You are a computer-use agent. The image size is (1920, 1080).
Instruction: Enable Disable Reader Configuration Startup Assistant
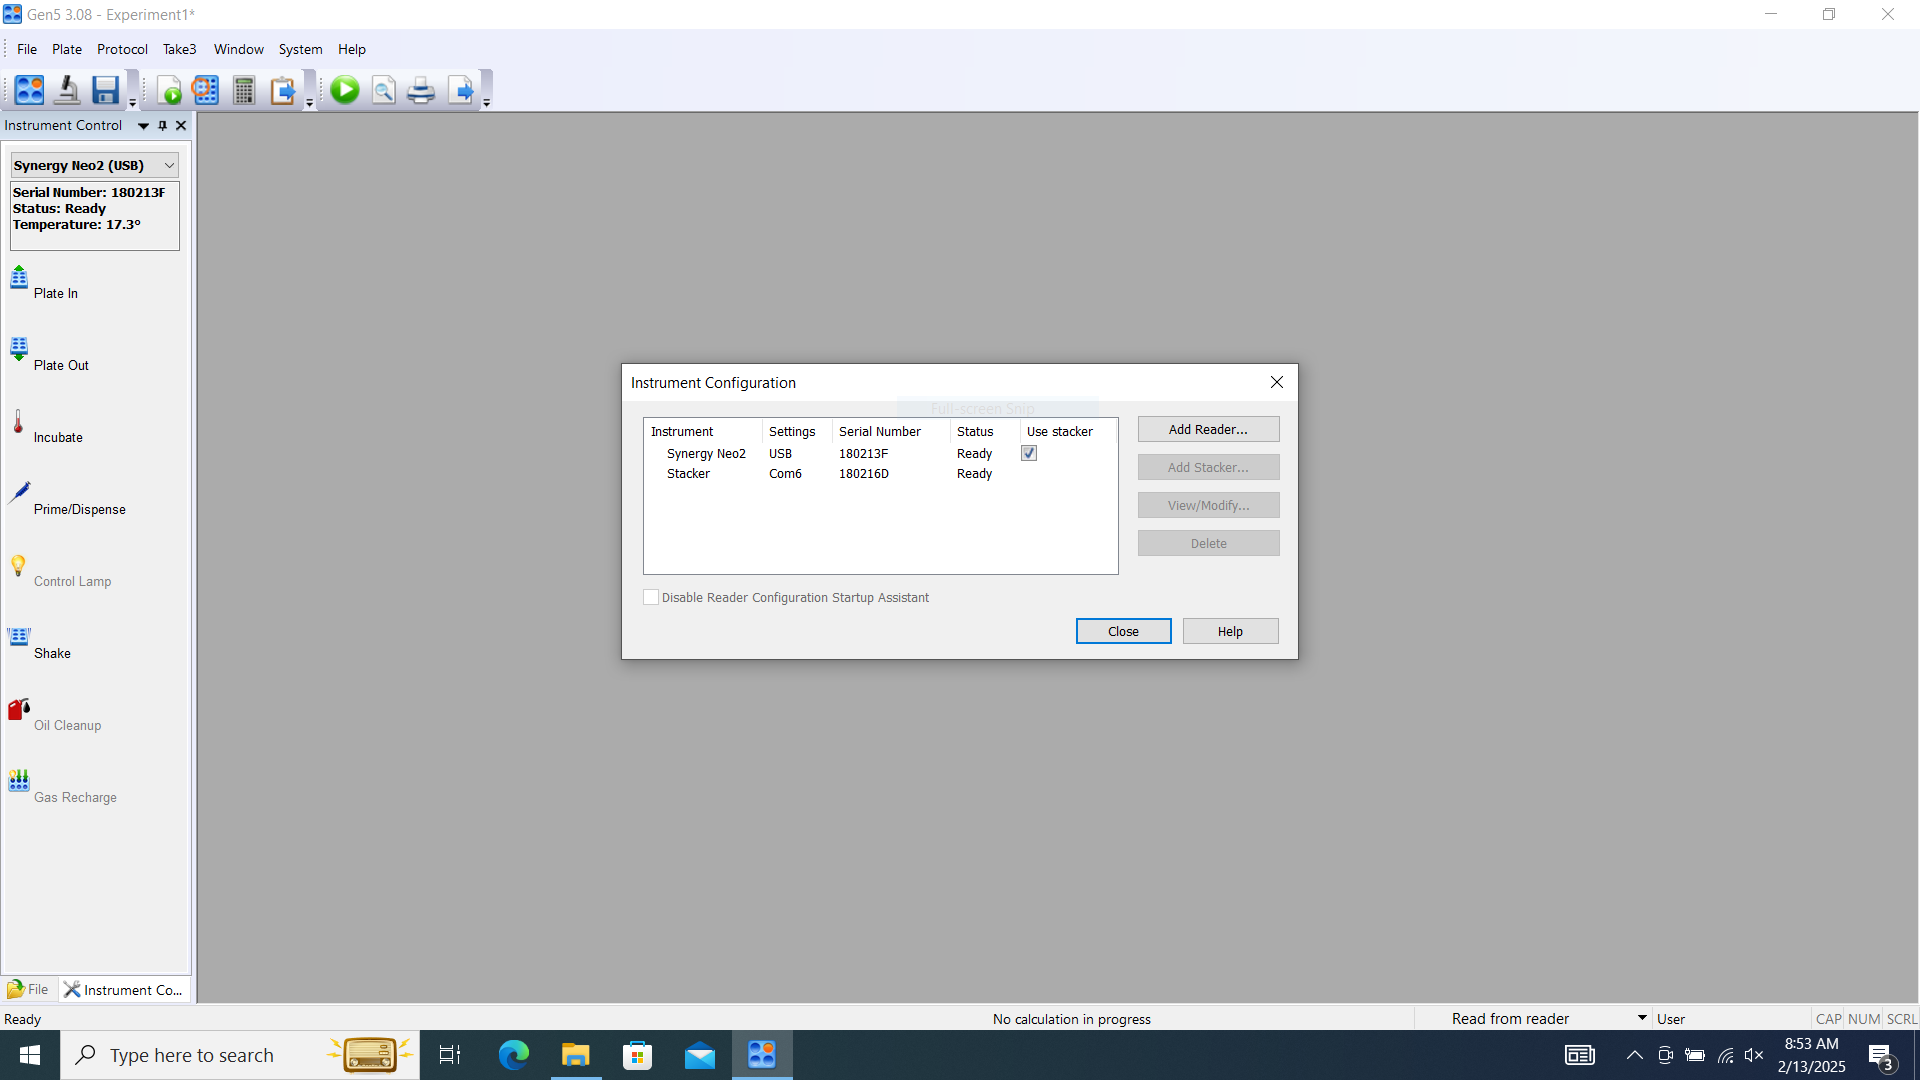coord(650,597)
